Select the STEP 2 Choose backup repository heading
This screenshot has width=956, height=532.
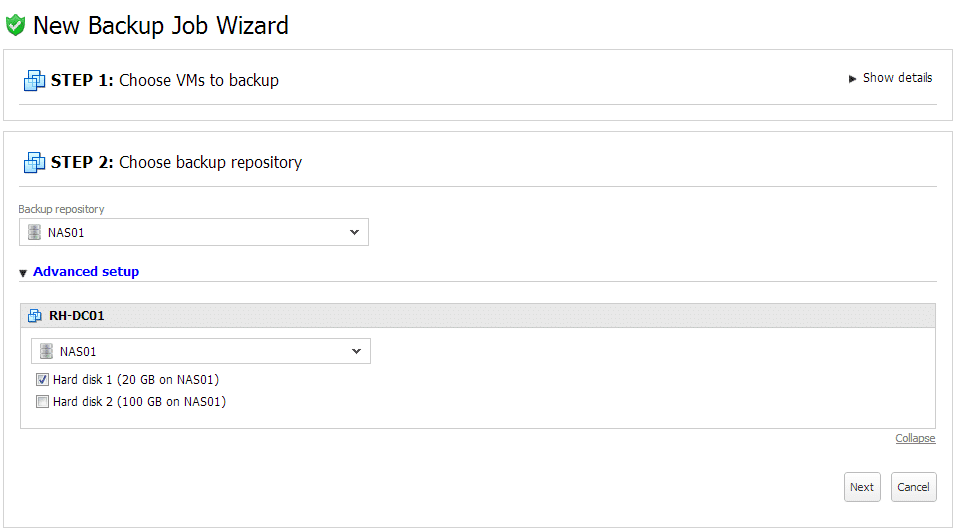point(176,163)
